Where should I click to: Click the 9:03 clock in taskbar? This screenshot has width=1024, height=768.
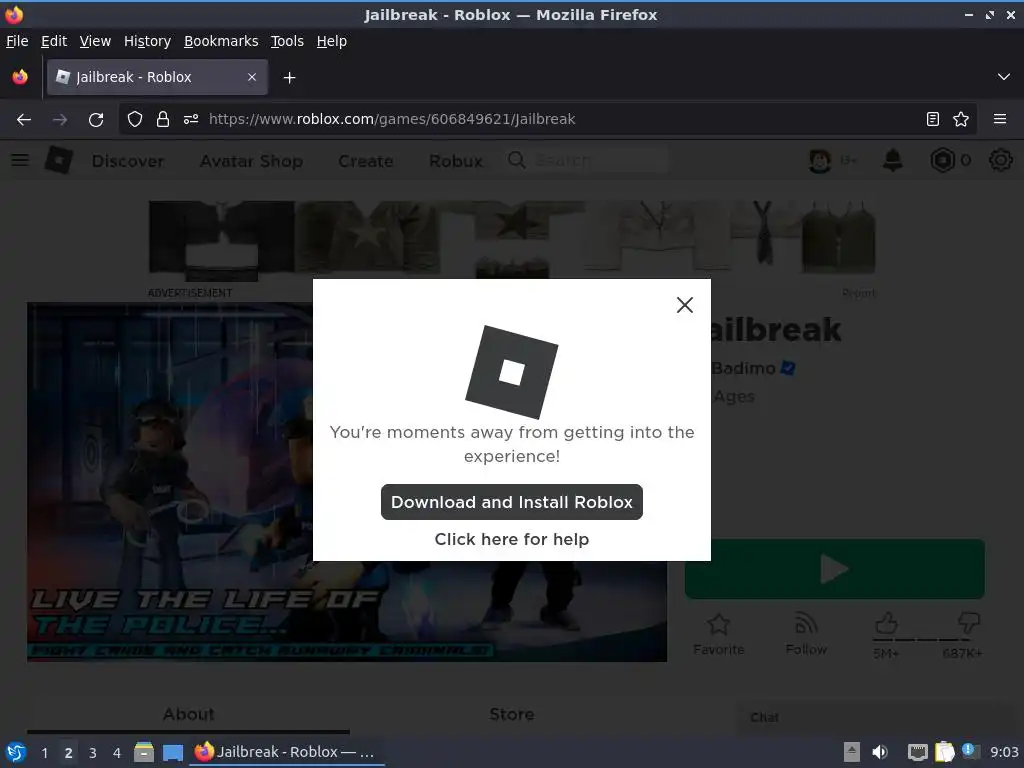tap(1004, 752)
